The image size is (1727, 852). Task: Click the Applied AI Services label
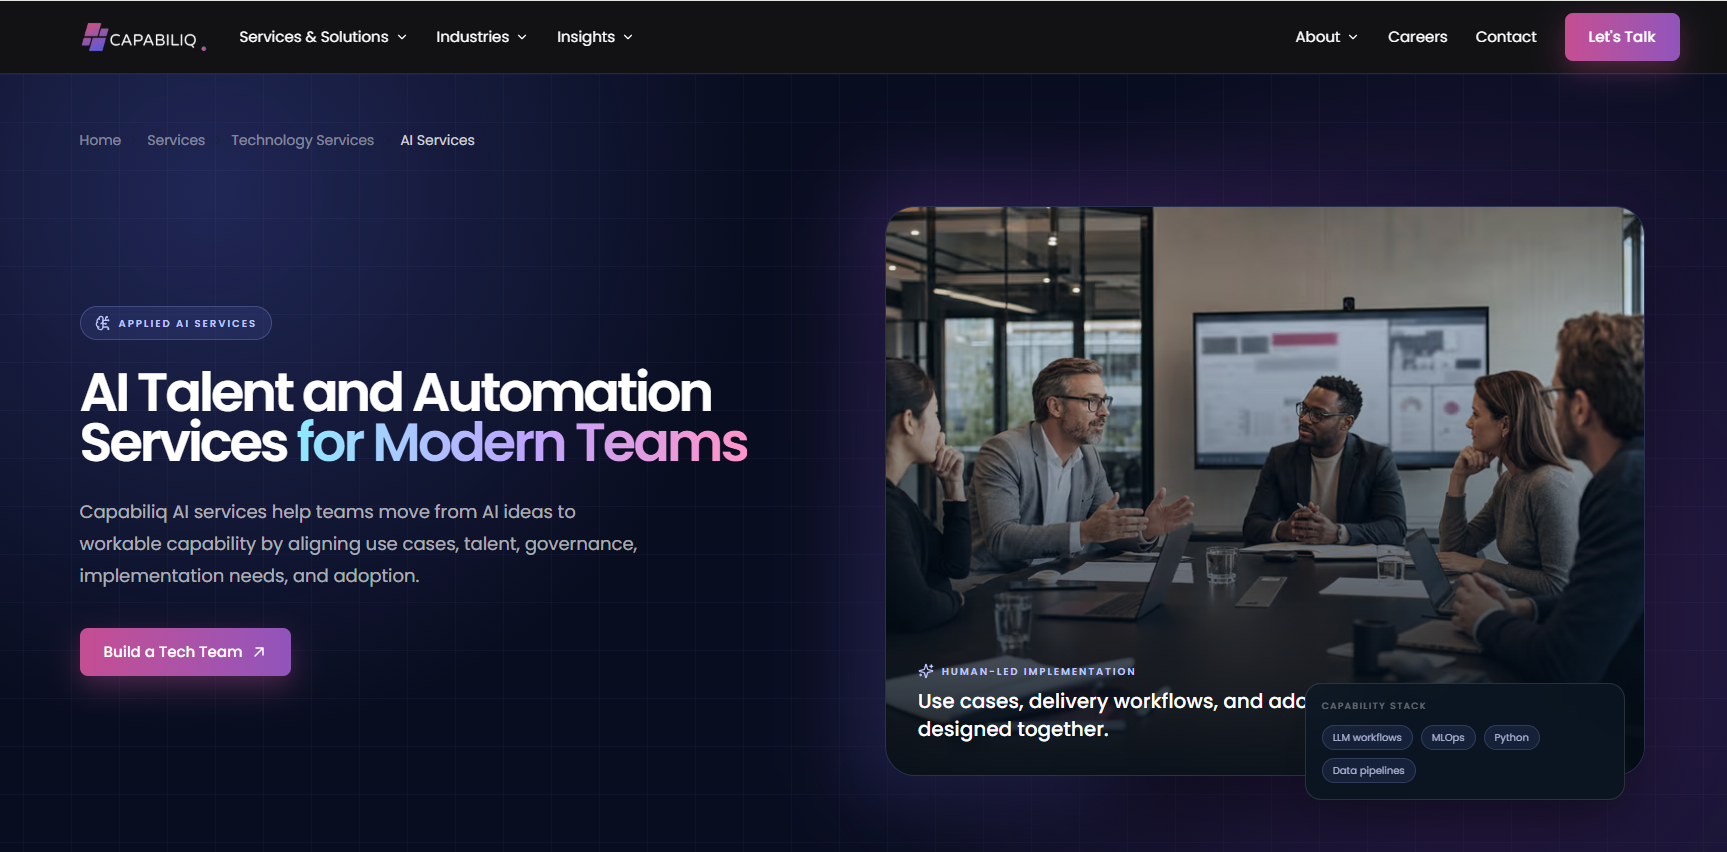click(187, 323)
